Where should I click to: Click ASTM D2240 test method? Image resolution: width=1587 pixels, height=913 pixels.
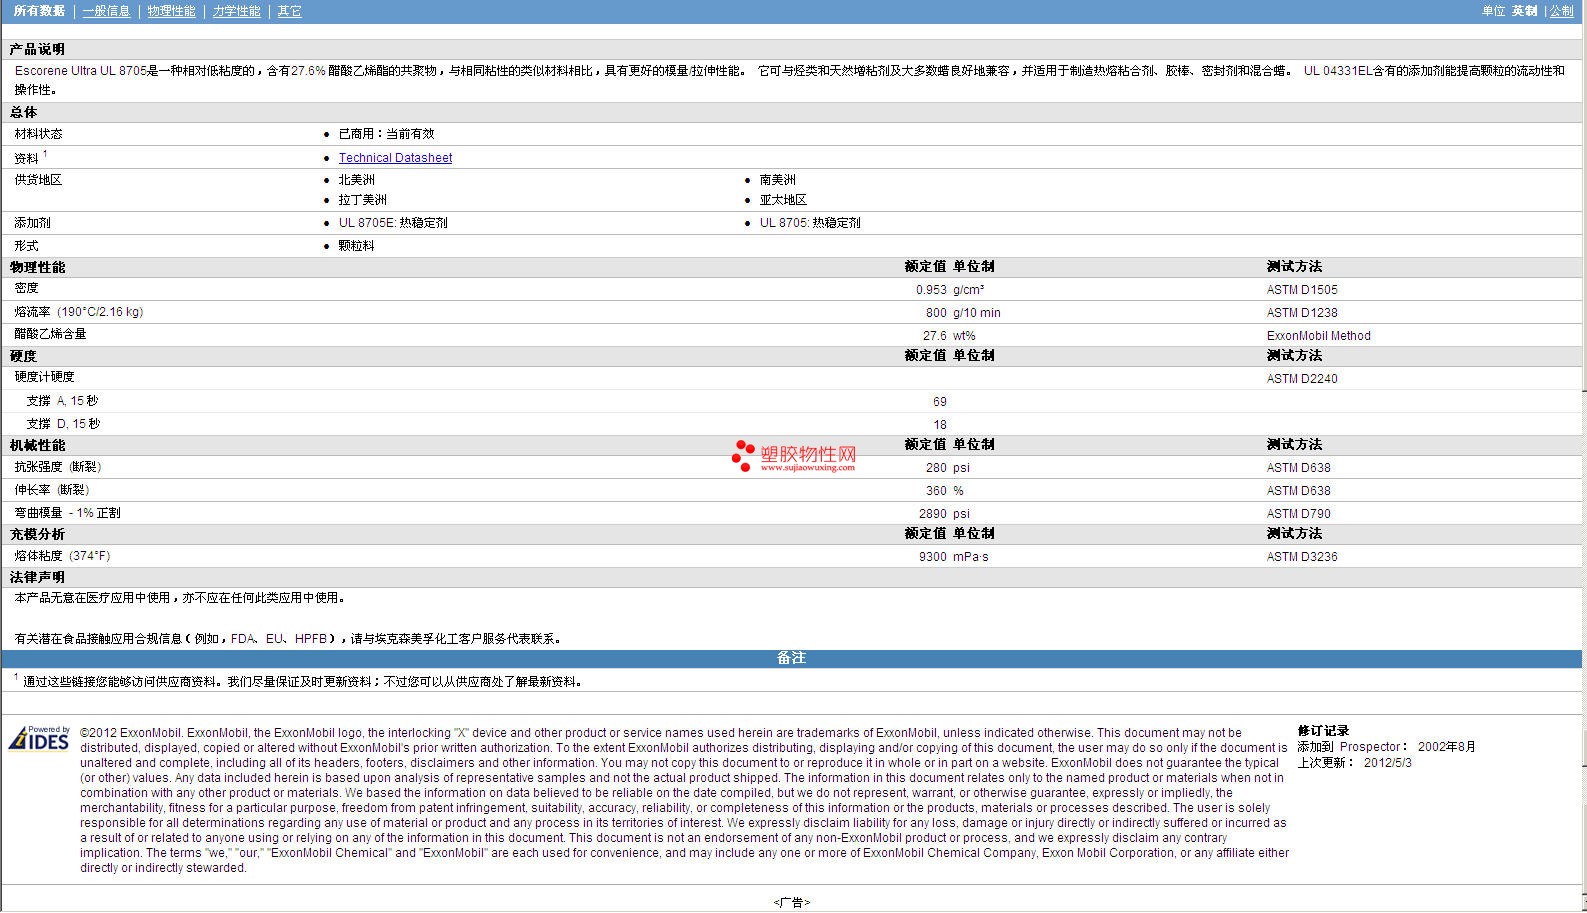1302,379
